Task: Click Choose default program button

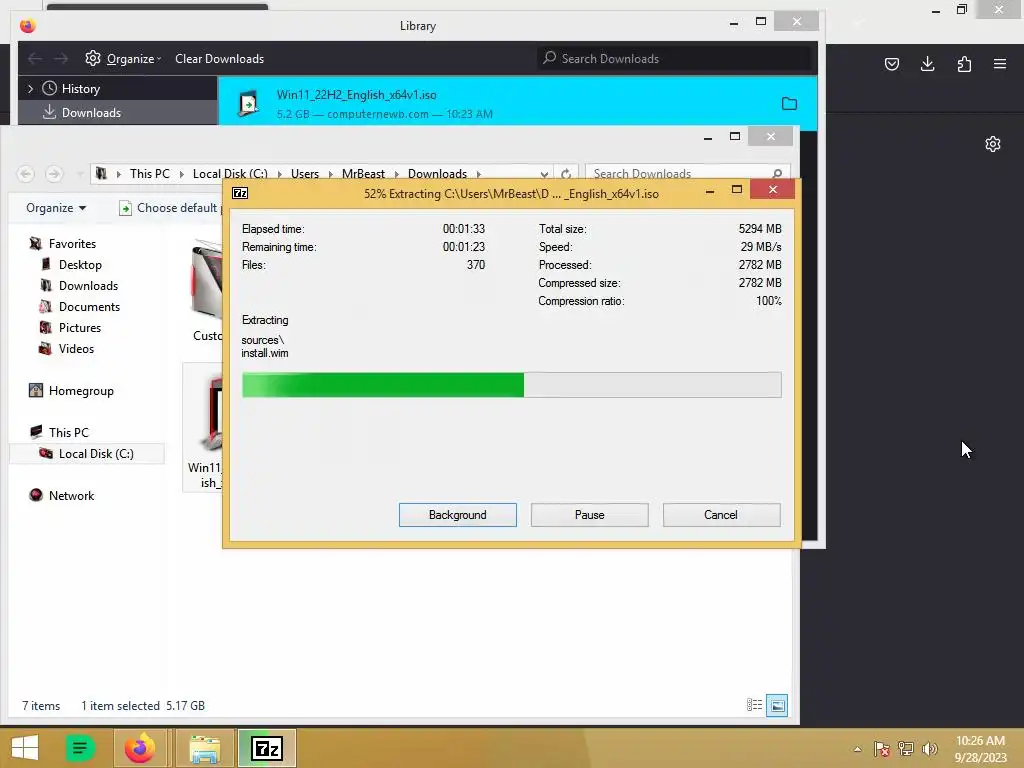Action: pyautogui.click(x=171, y=208)
